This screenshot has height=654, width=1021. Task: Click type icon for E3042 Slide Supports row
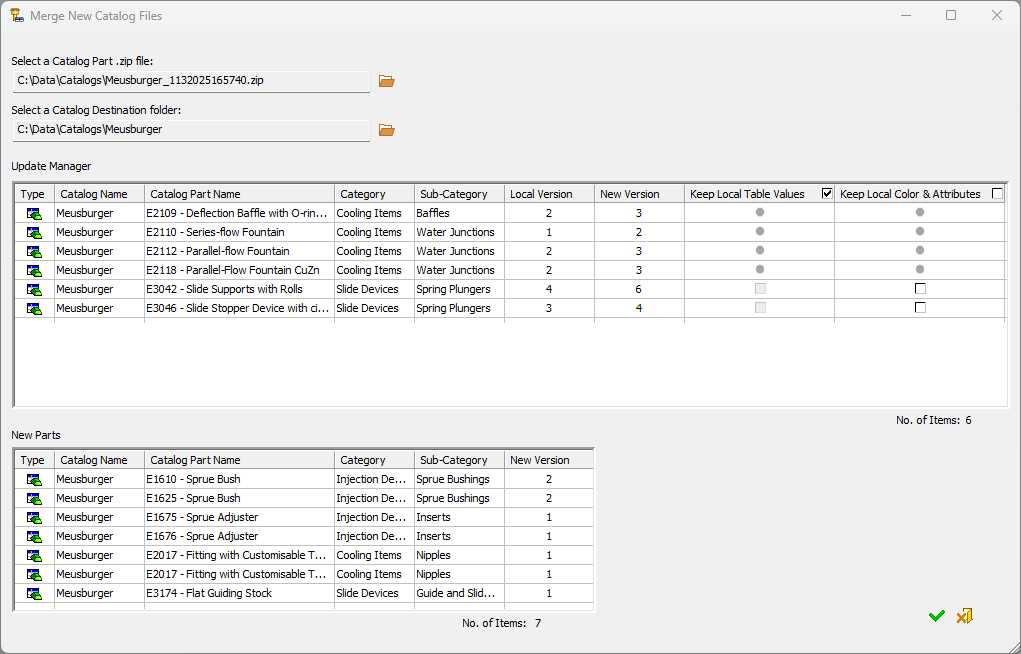coord(34,289)
